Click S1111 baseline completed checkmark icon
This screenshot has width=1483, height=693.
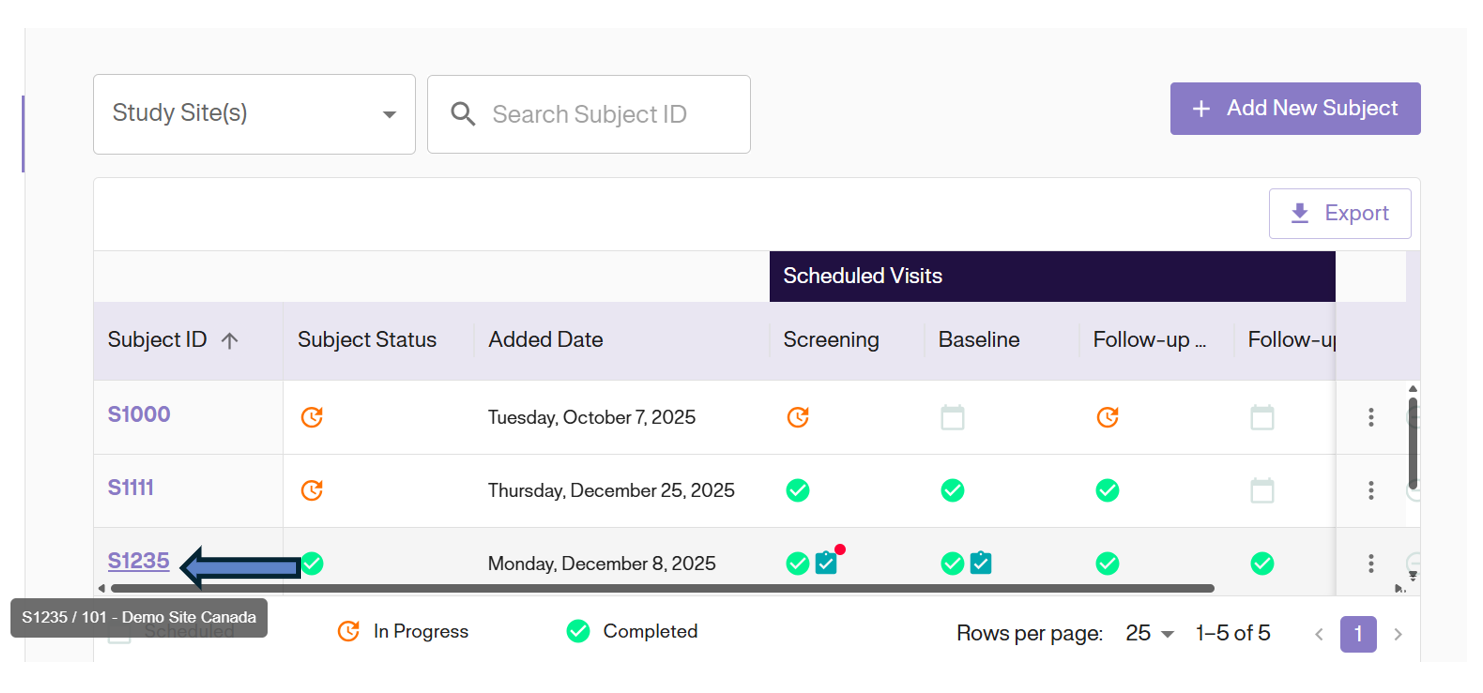pos(952,490)
